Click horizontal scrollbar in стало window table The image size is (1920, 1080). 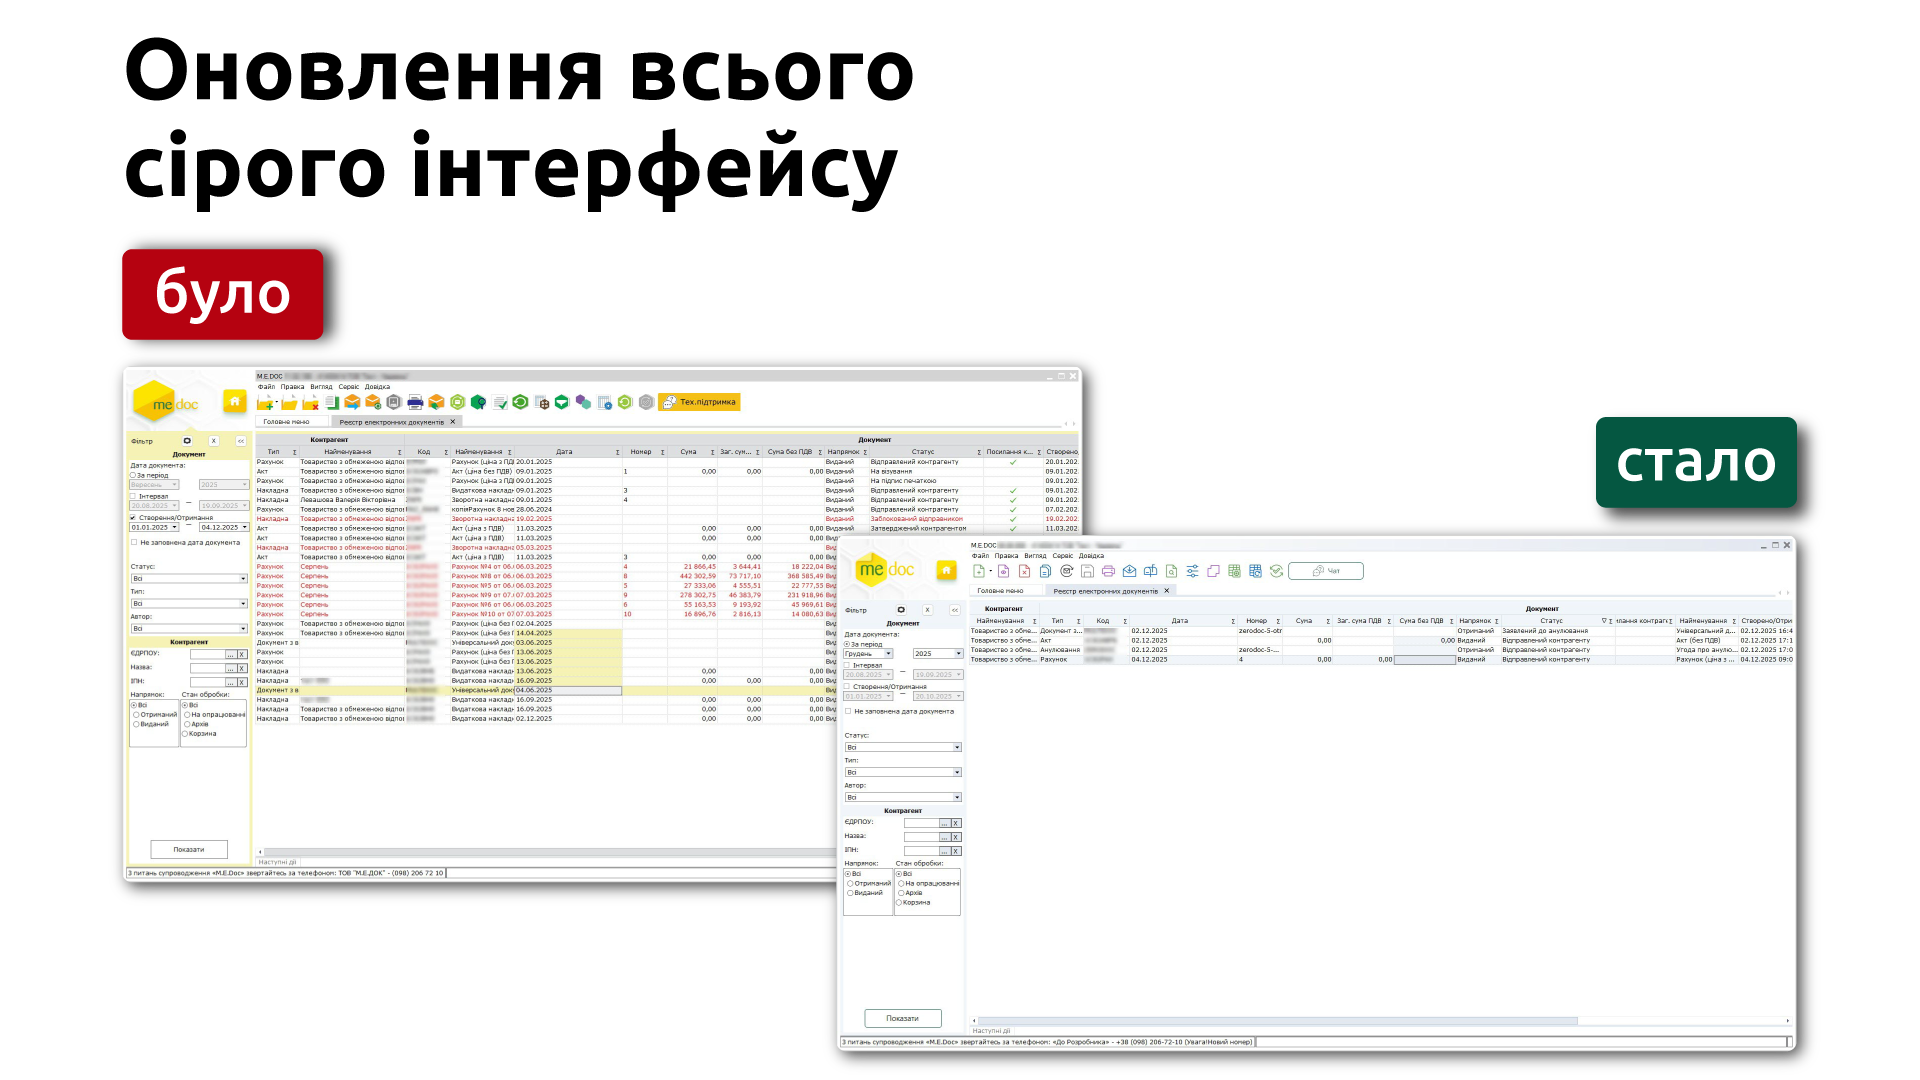1275,1021
